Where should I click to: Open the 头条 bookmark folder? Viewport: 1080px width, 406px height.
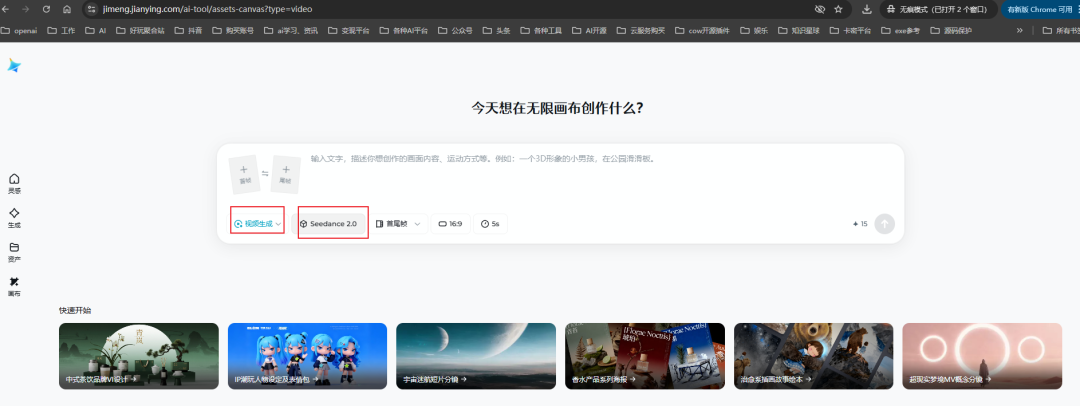click(x=496, y=30)
